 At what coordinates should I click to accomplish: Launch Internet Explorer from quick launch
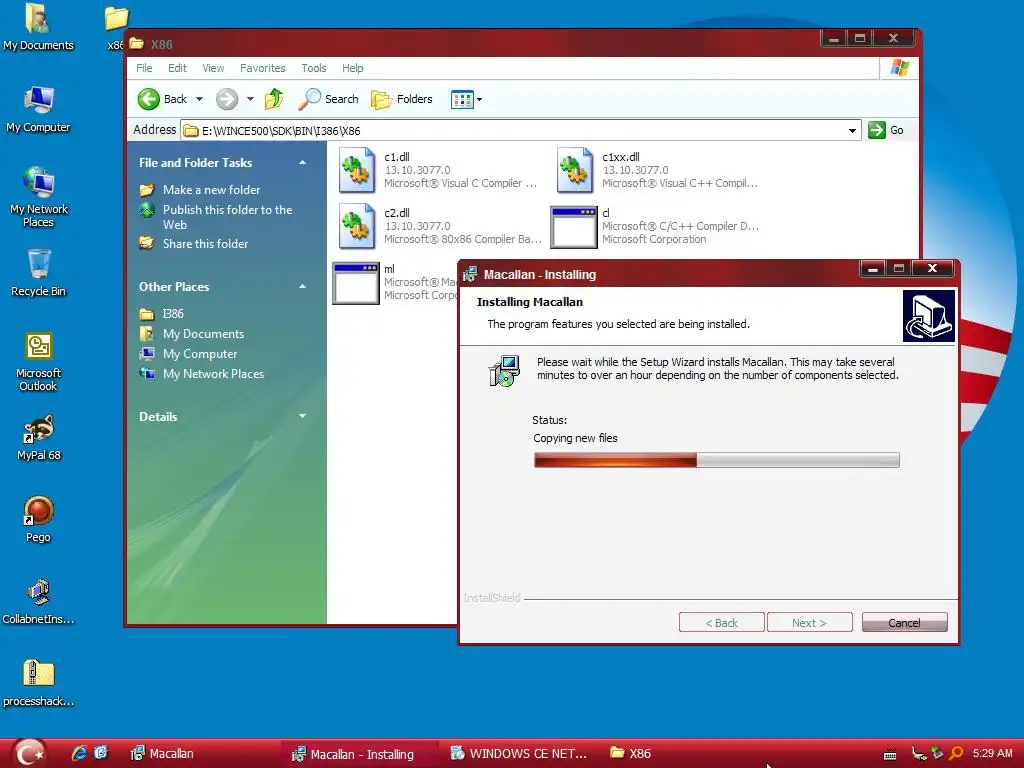79,753
